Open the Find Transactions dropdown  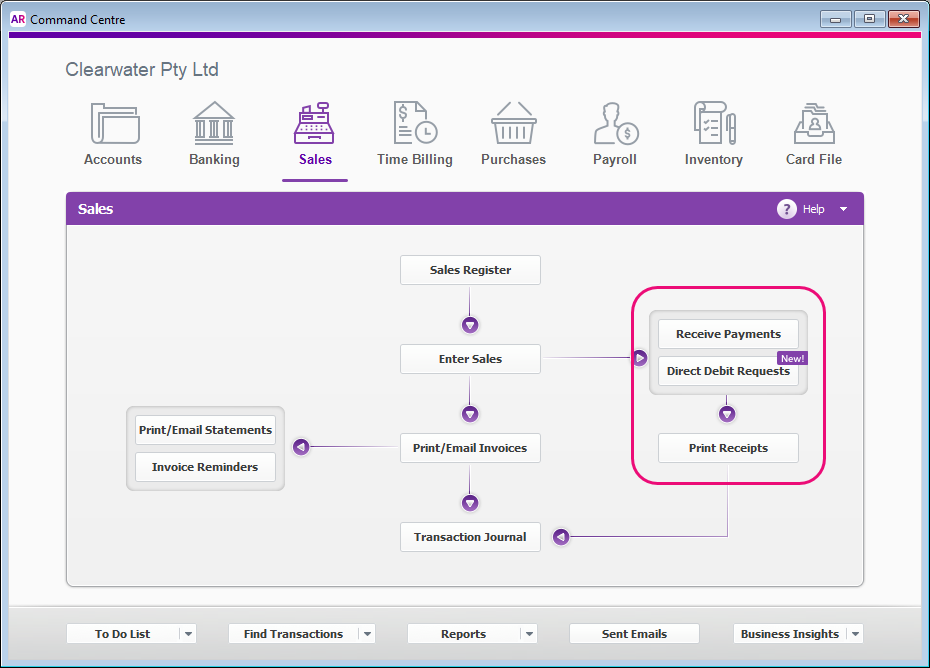tap(368, 633)
